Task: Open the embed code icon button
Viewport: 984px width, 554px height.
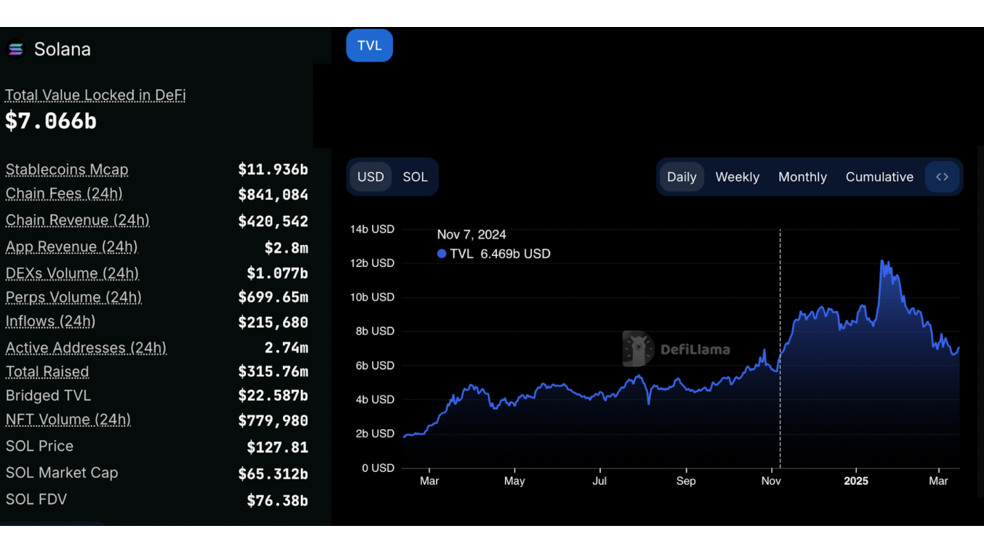Action: [x=941, y=177]
